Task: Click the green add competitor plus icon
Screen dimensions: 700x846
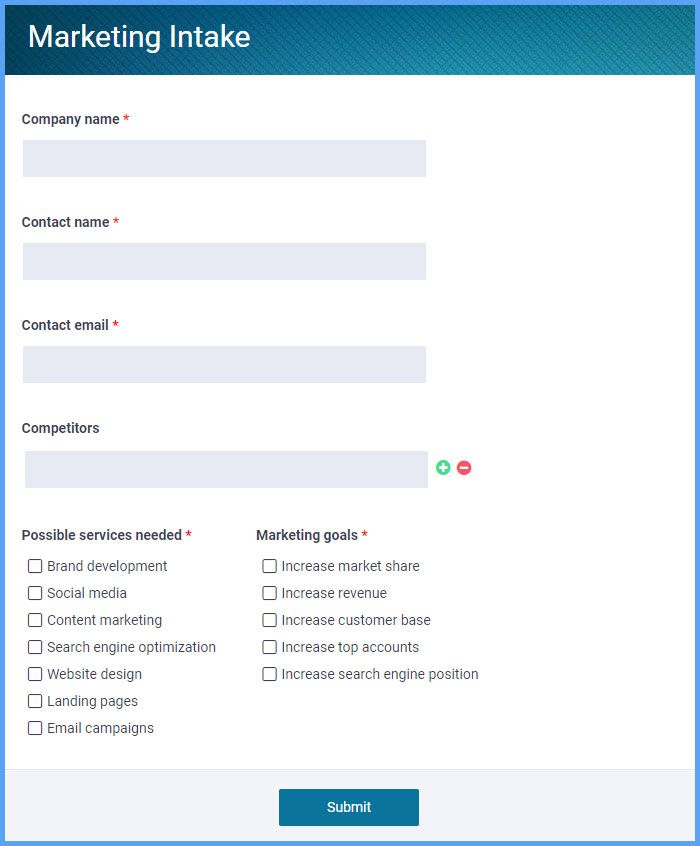Action: point(443,468)
